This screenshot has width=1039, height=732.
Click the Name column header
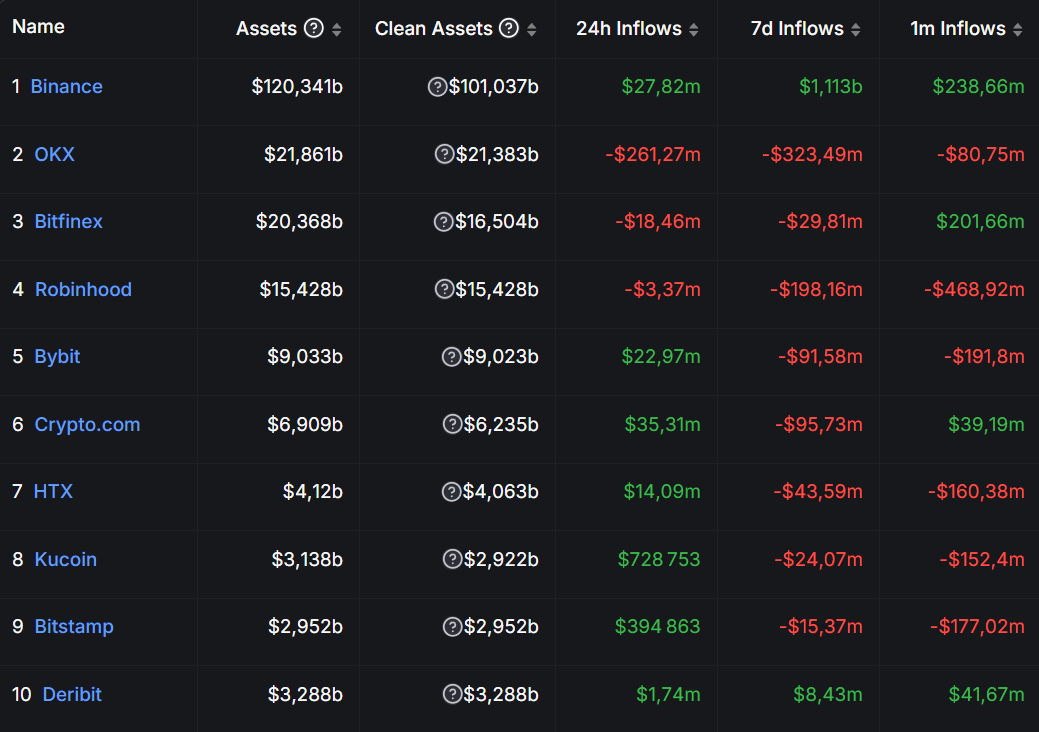click(38, 27)
